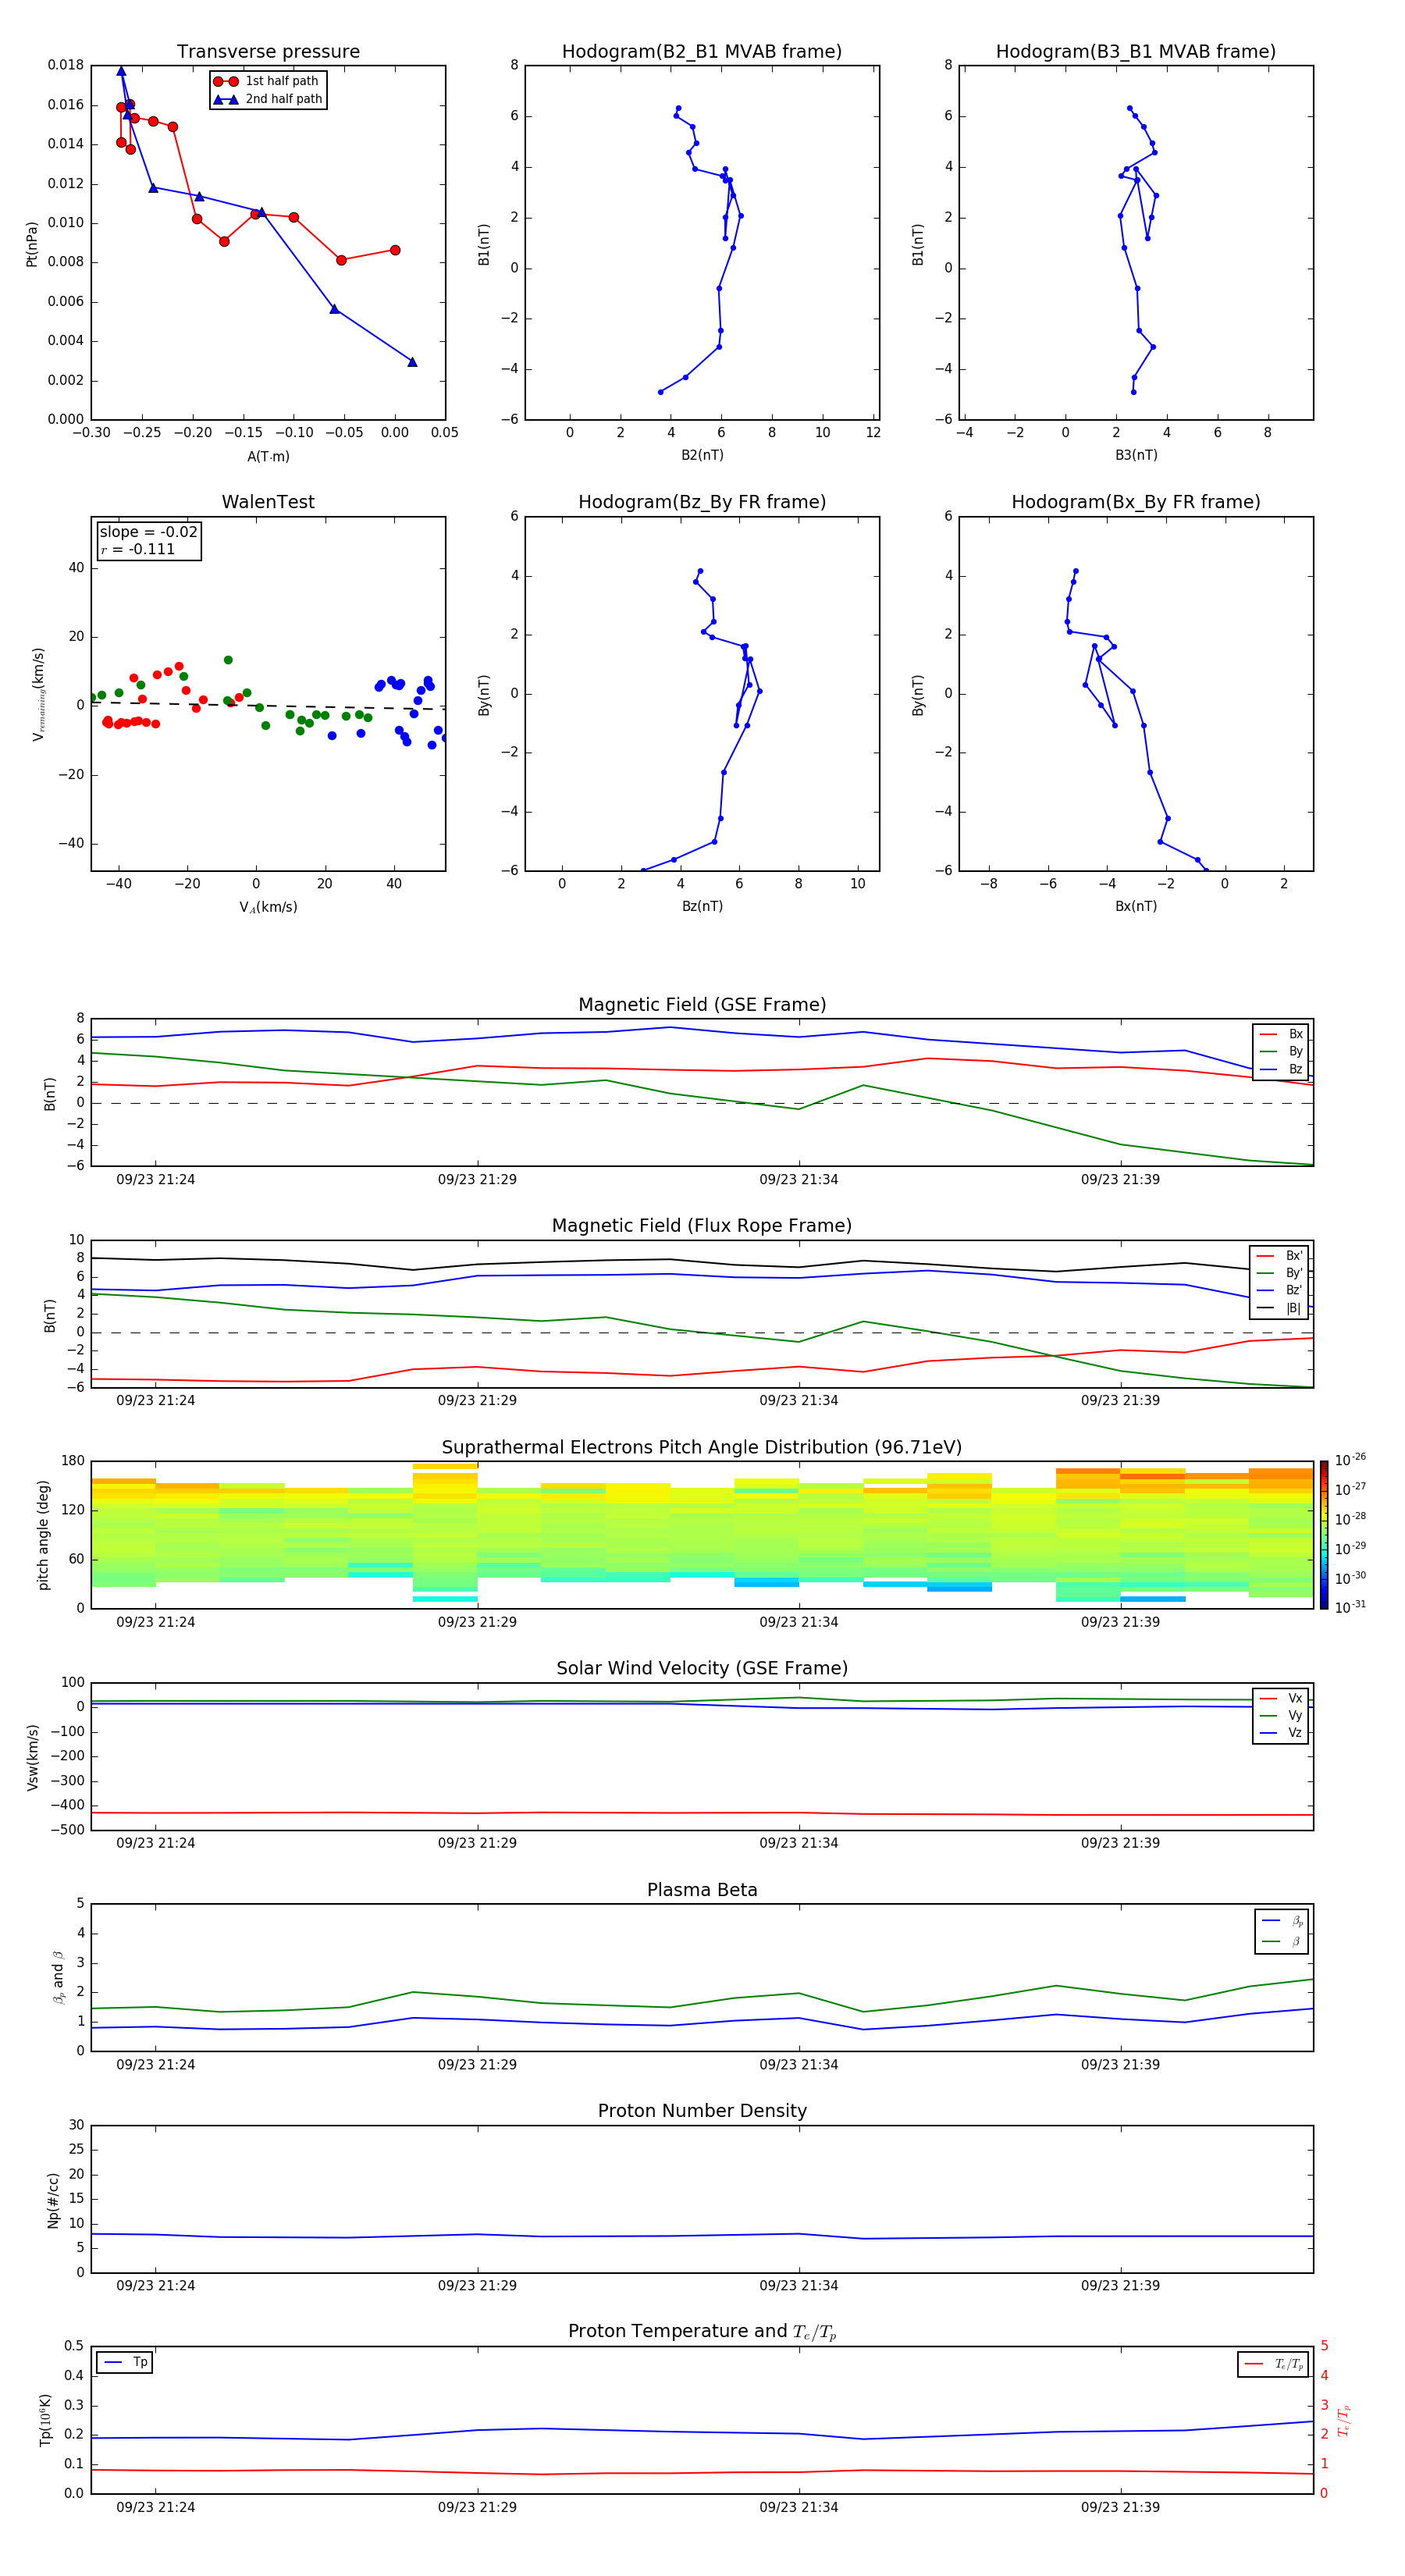This screenshot has height=2576, width=1405.
Task: Click the 'Pt(nPa)' y-axis label
Action: pyautogui.click(x=32, y=243)
